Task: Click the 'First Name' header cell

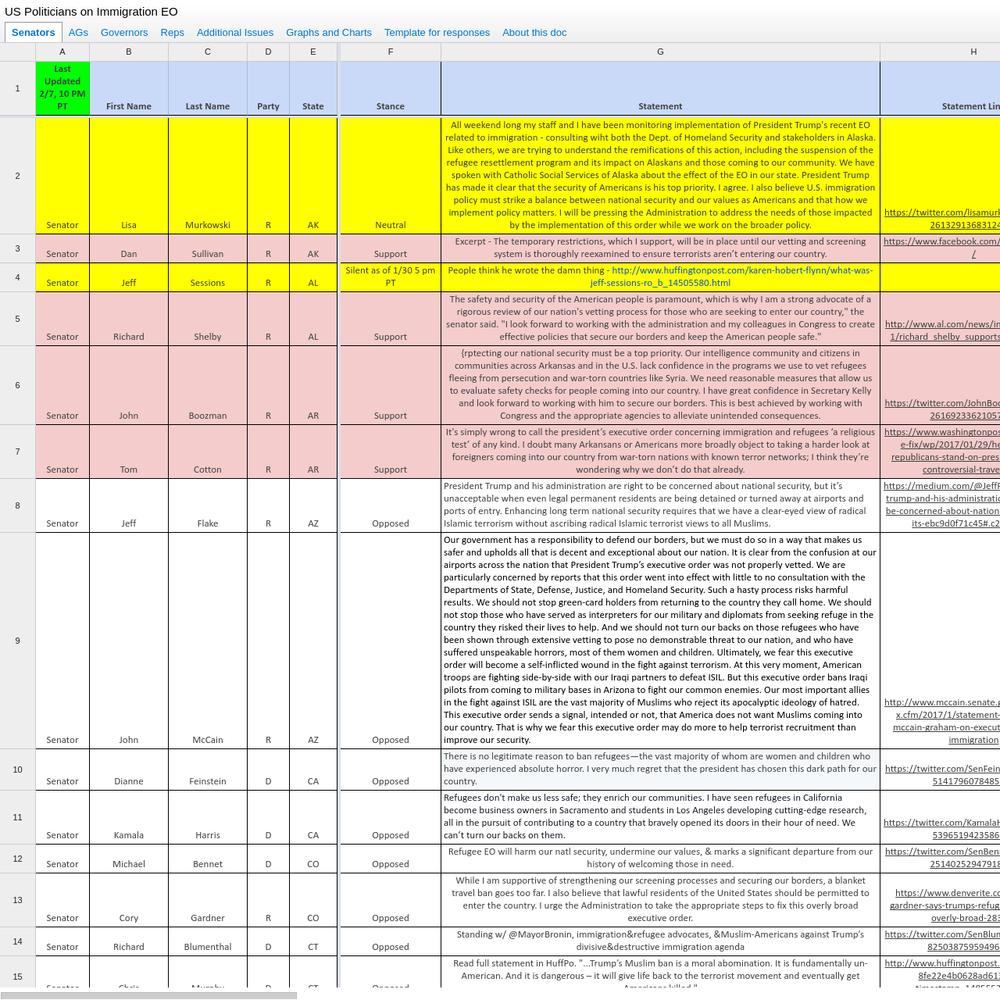Action: [x=129, y=89]
